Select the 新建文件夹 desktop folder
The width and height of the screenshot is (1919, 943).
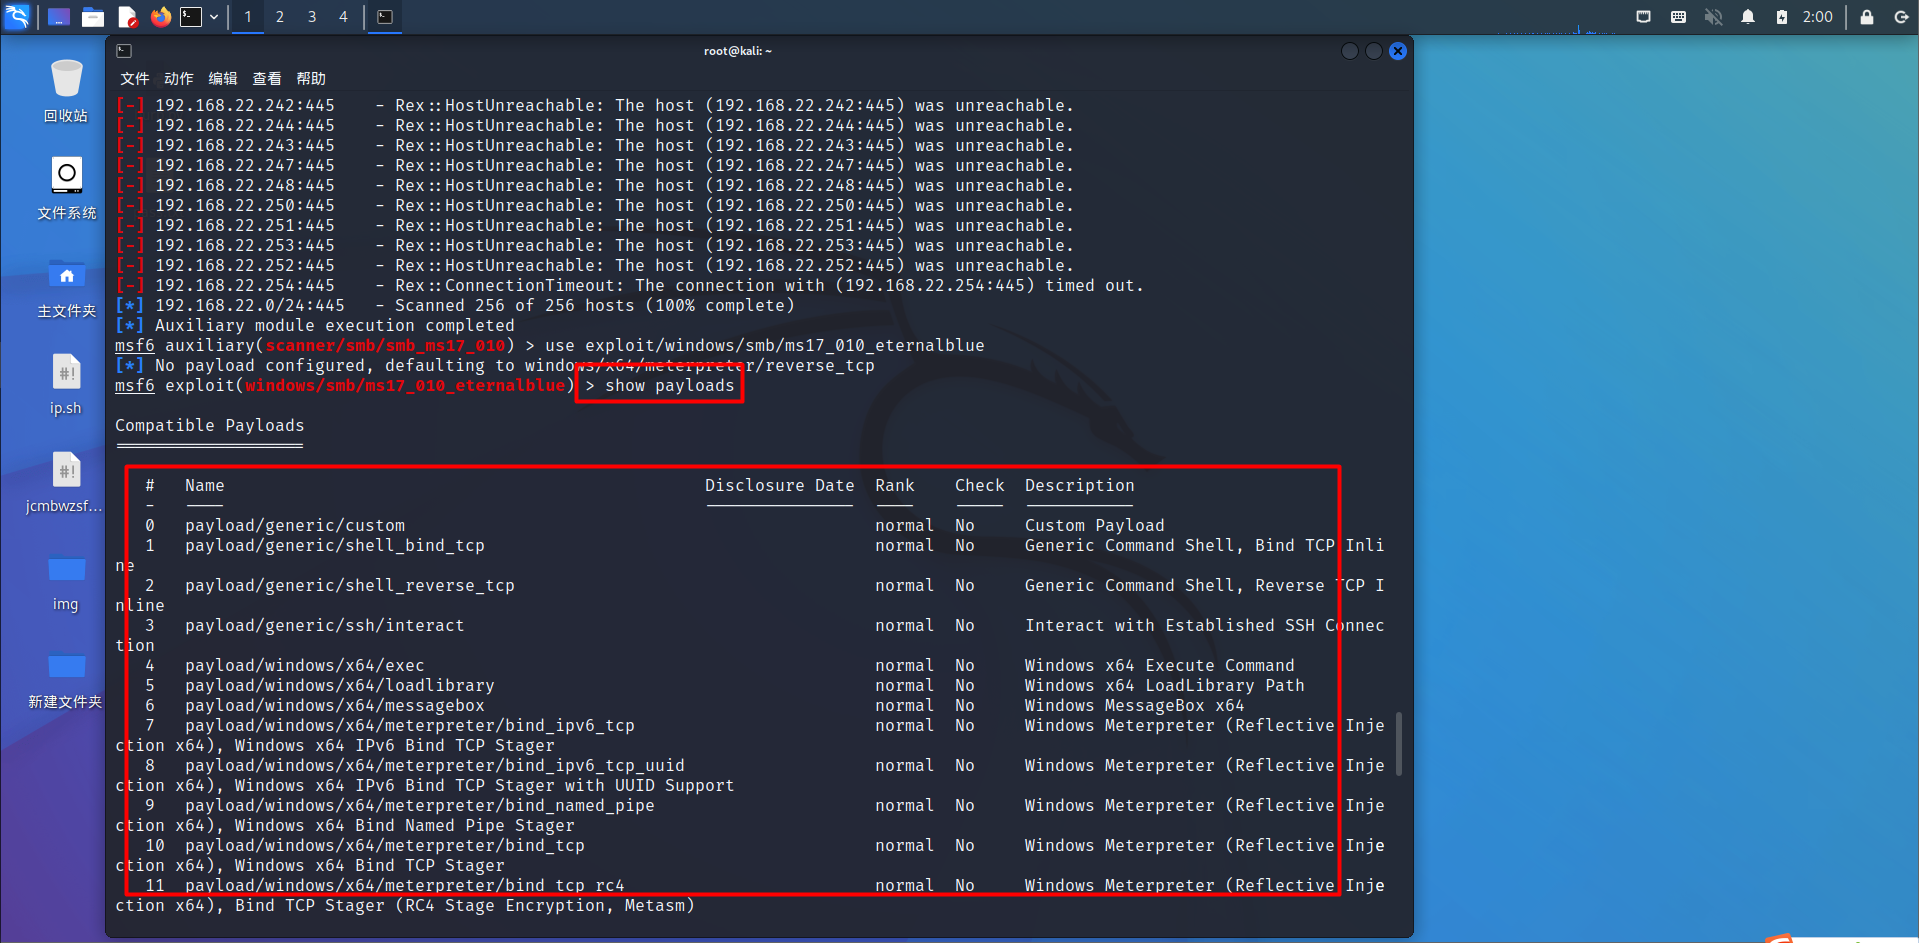(x=66, y=679)
